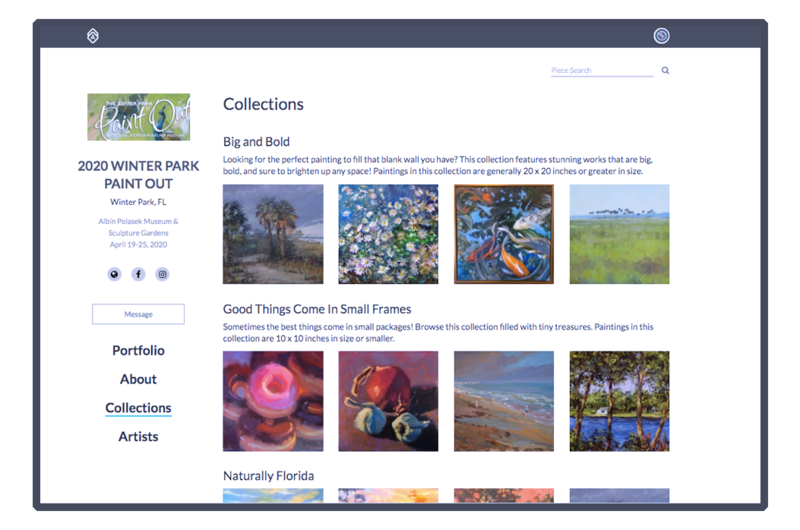Open the beach shoreline painting thumbnail
Viewport: 800px width, 530px height.
[503, 401]
